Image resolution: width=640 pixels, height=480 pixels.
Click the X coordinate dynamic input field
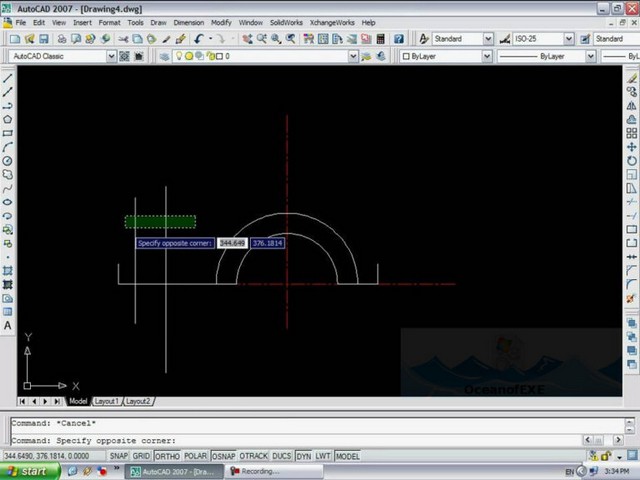coord(232,243)
